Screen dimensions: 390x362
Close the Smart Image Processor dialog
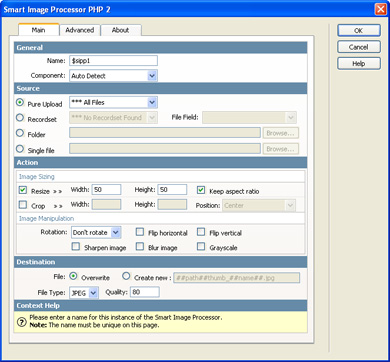click(380, 9)
